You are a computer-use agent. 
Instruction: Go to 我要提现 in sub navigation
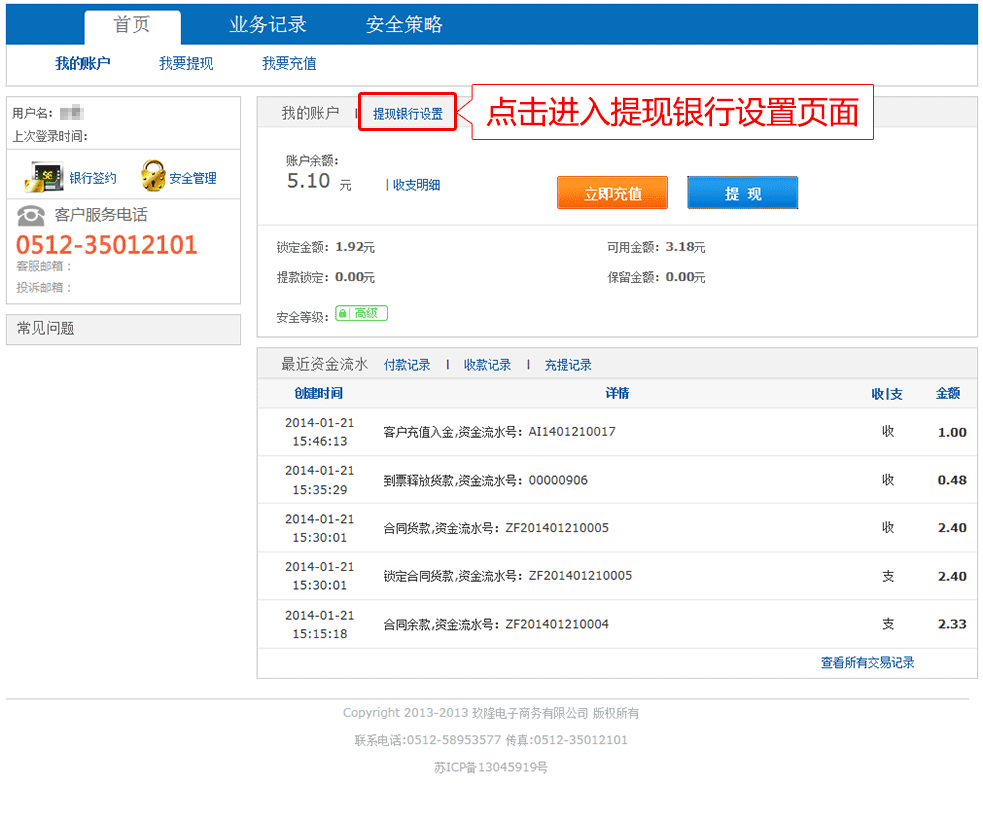pyautogui.click(x=186, y=64)
